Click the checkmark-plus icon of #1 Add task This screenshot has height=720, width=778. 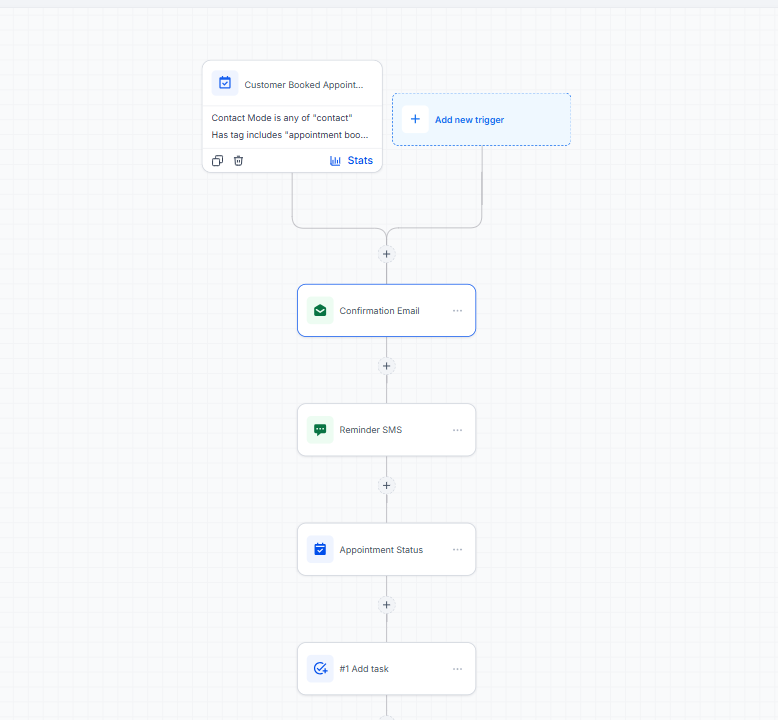[320, 669]
